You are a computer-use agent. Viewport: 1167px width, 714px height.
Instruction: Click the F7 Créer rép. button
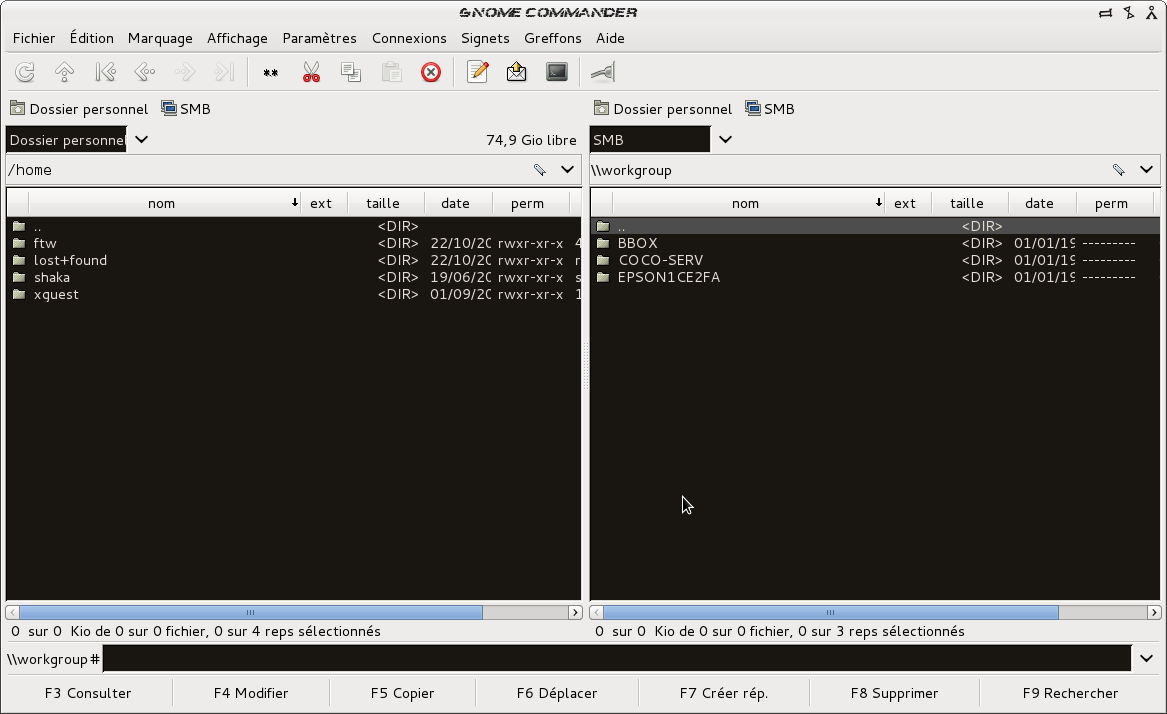[723, 693]
